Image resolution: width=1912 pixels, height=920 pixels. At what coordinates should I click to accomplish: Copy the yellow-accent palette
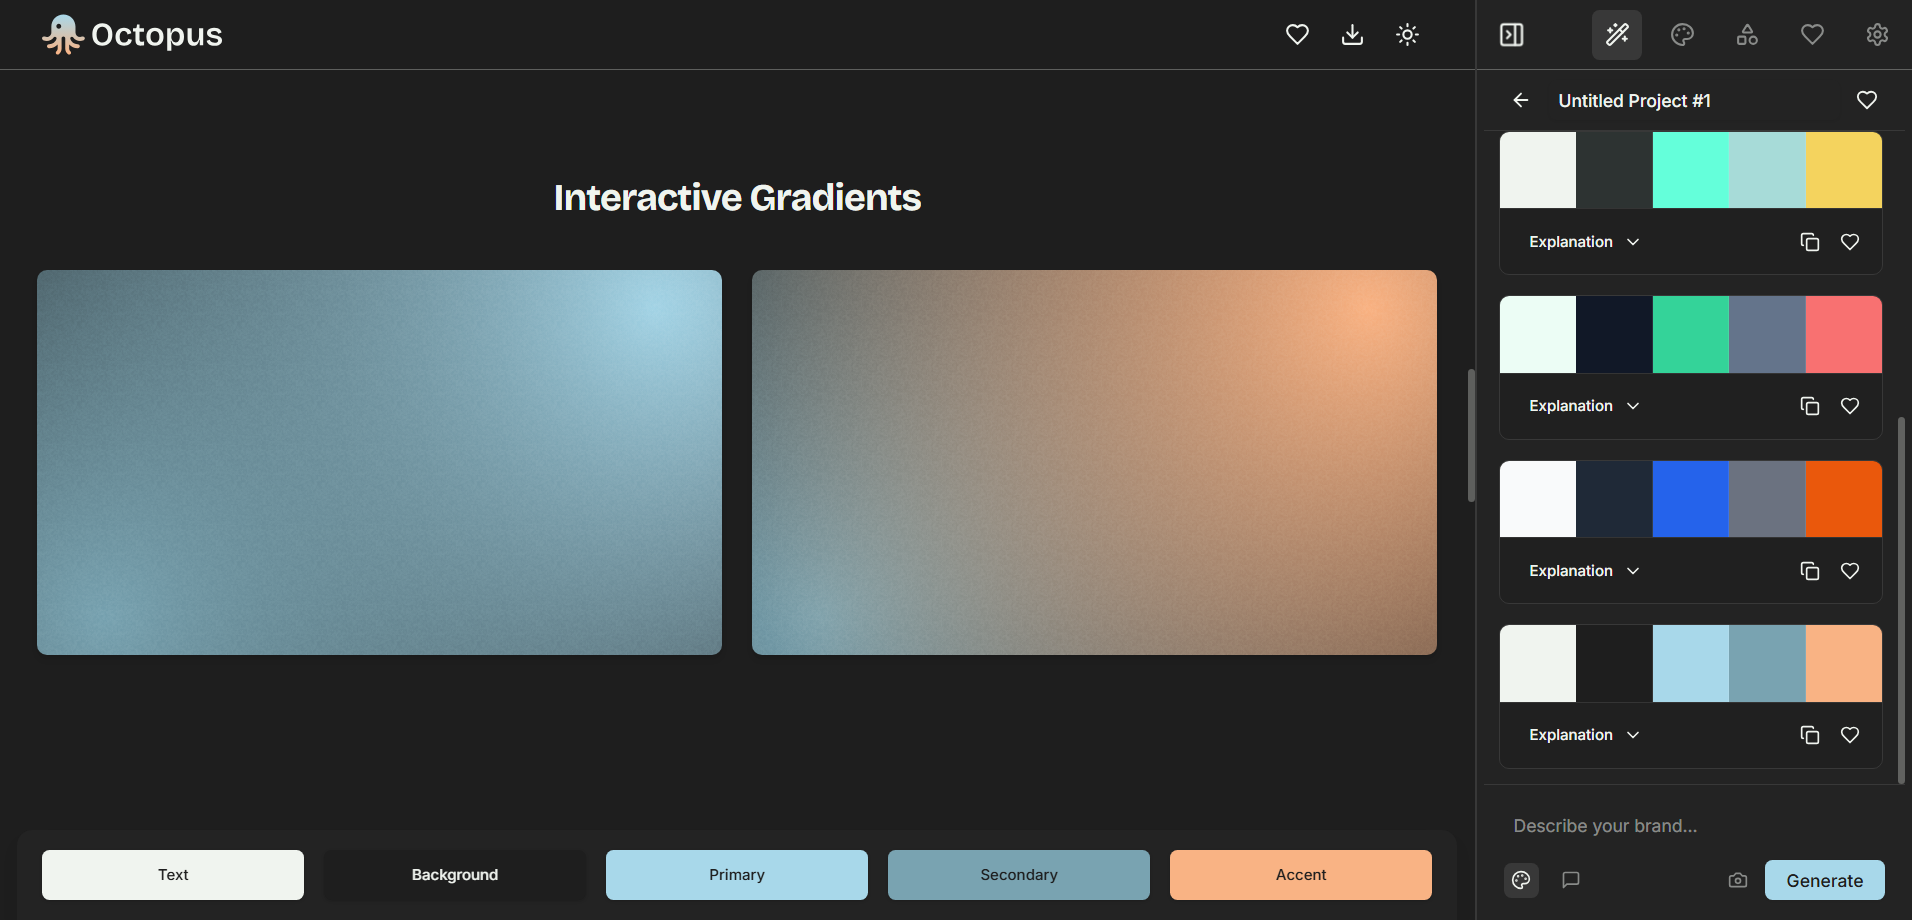pos(1809,242)
